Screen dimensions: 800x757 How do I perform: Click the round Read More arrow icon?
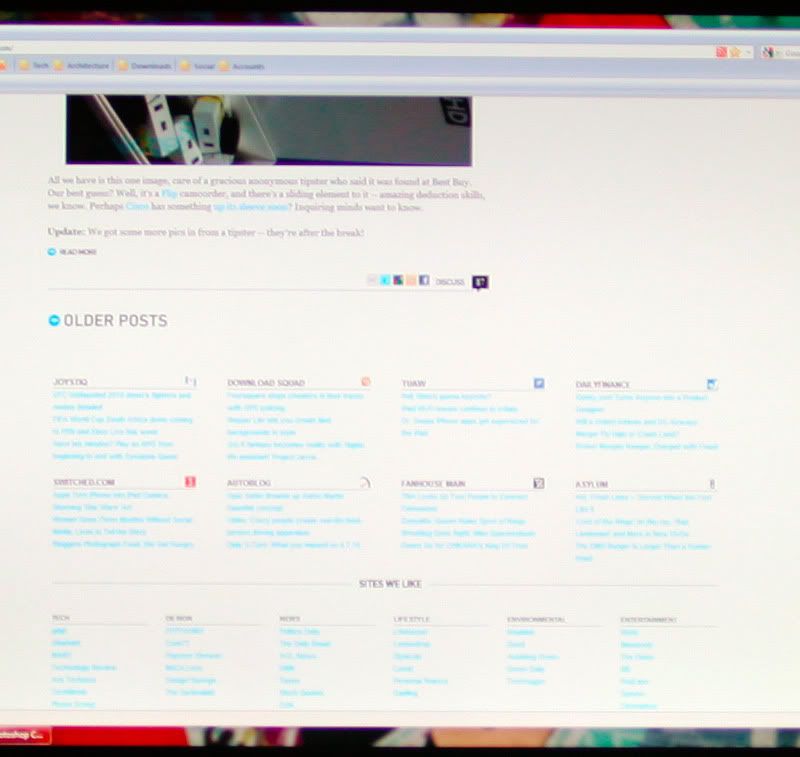tap(52, 251)
